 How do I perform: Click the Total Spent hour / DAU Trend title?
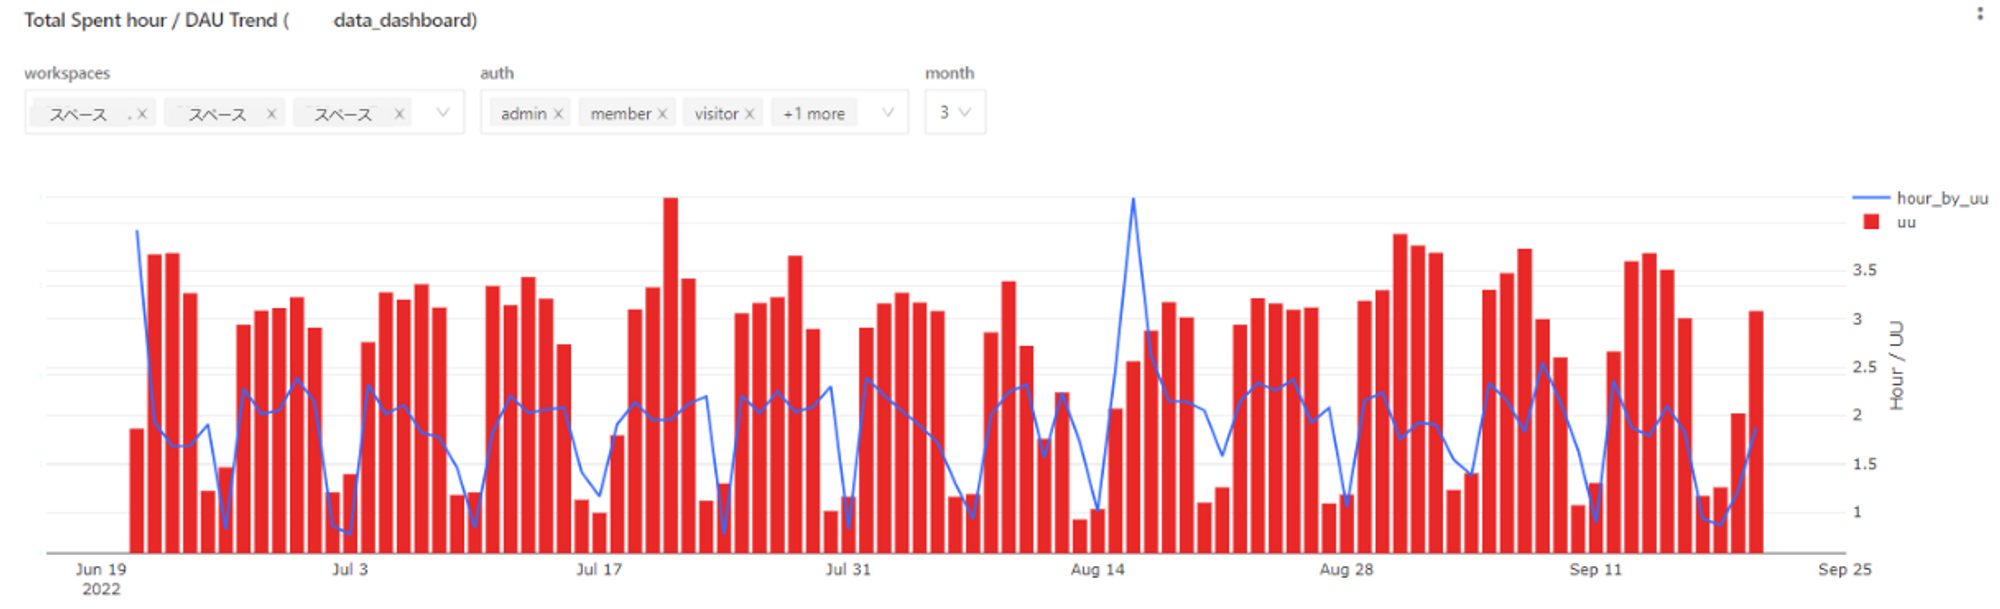250,20
